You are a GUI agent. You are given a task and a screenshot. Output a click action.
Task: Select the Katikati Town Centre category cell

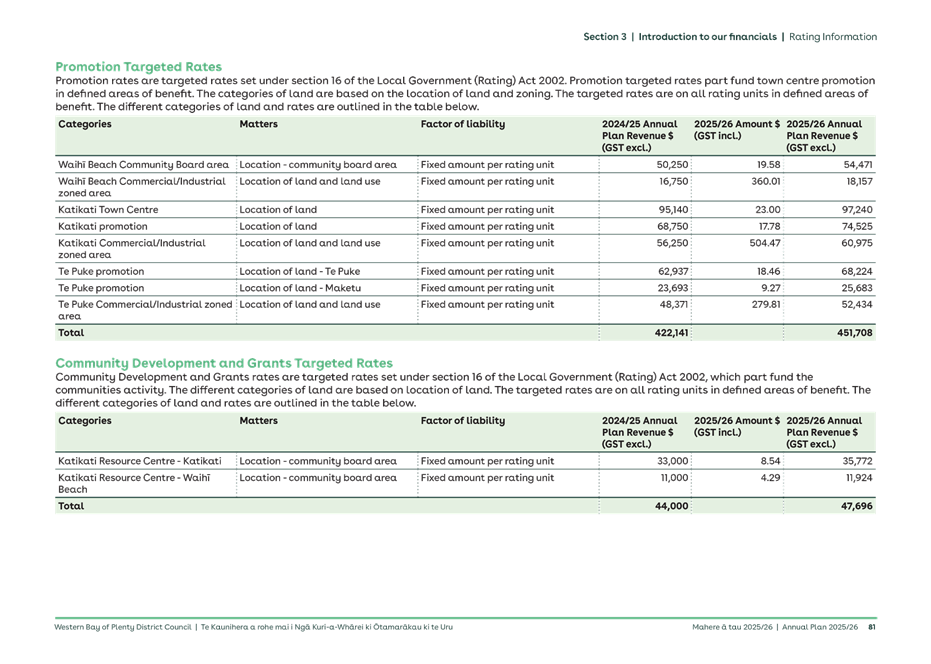click(x=110, y=207)
